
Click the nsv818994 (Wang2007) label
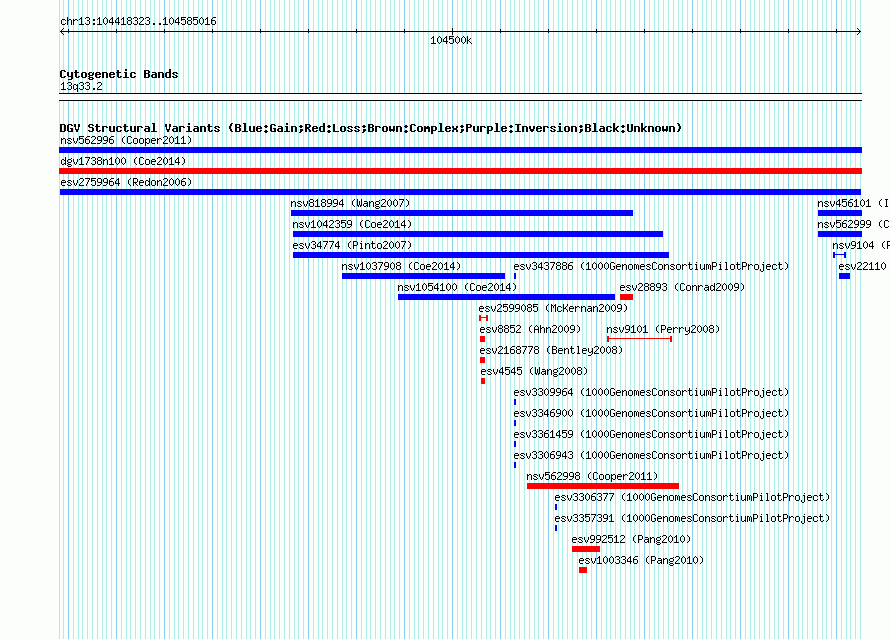click(x=350, y=203)
